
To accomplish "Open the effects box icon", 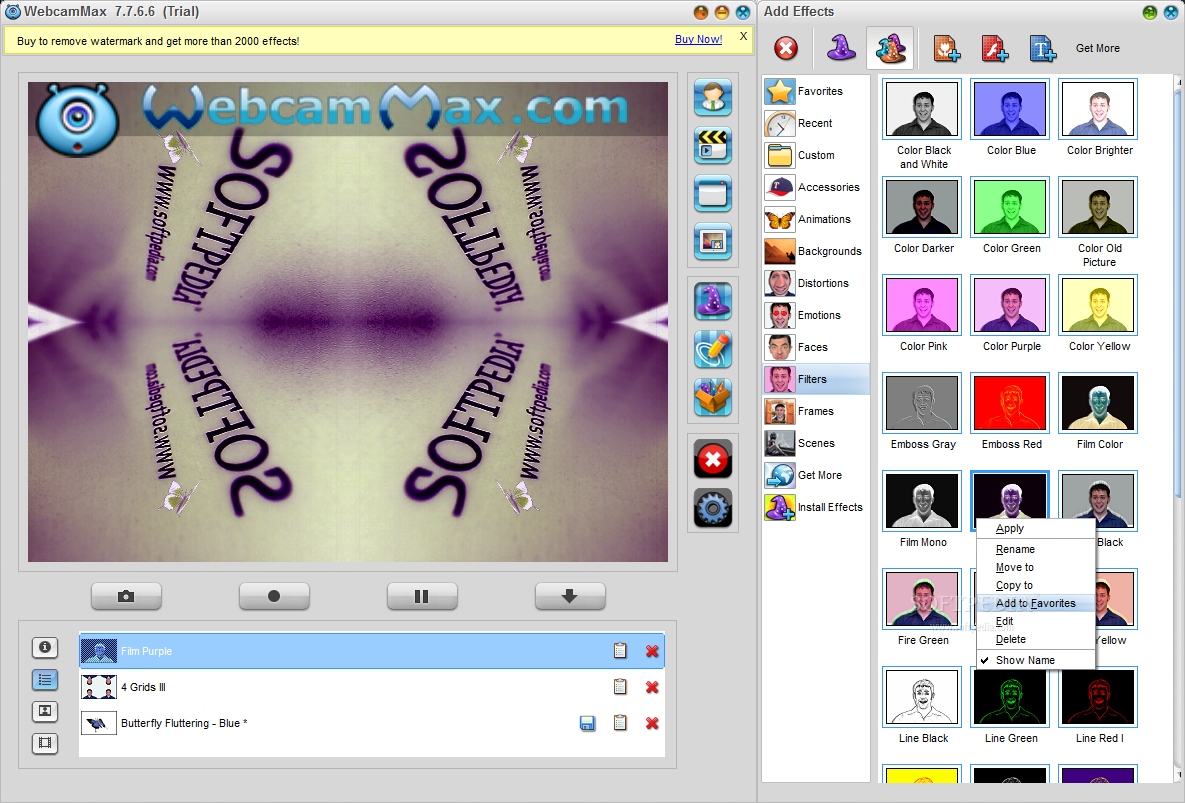I will click(713, 397).
